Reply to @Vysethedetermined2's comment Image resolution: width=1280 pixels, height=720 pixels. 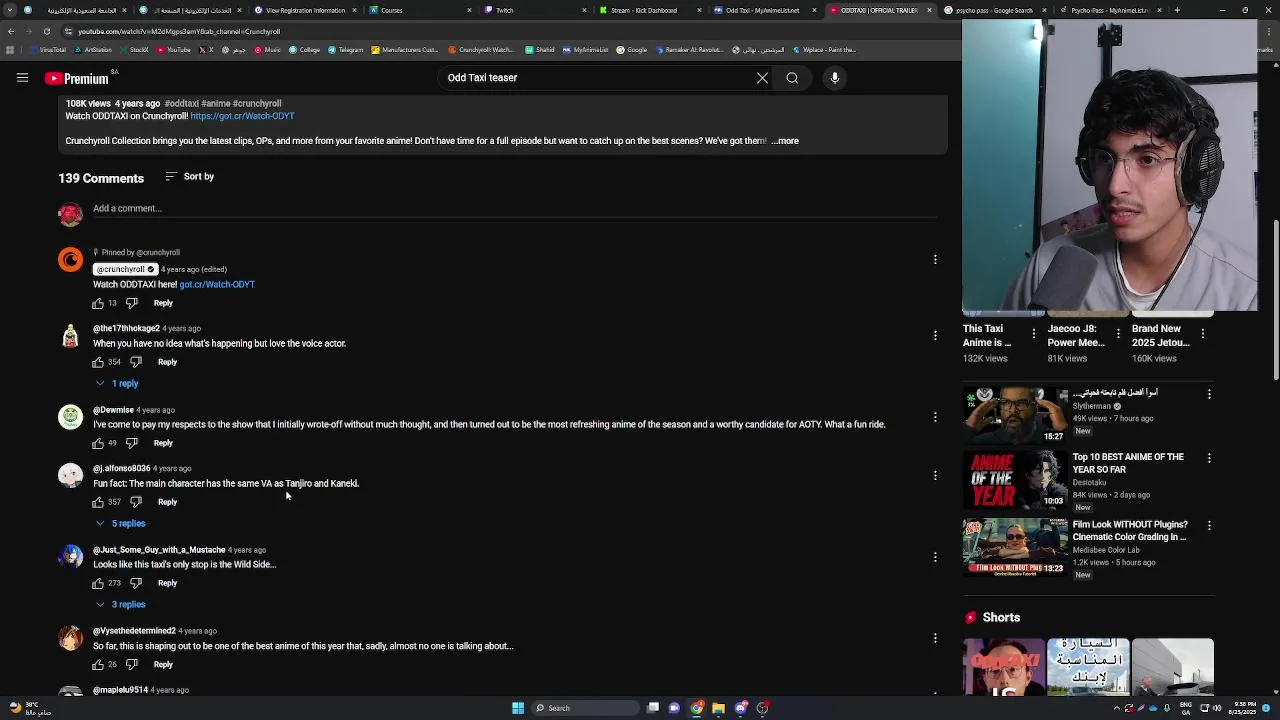tap(163, 665)
